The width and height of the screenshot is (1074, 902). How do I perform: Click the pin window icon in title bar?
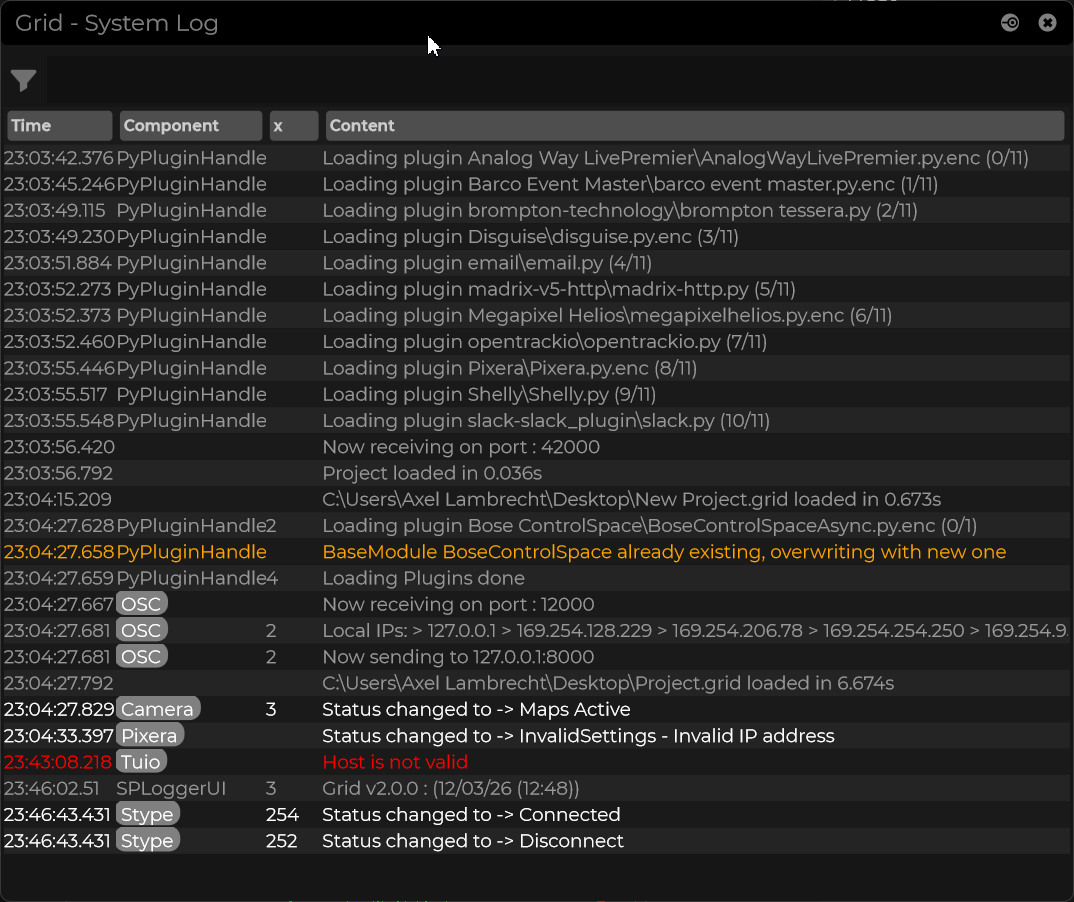(x=1010, y=23)
